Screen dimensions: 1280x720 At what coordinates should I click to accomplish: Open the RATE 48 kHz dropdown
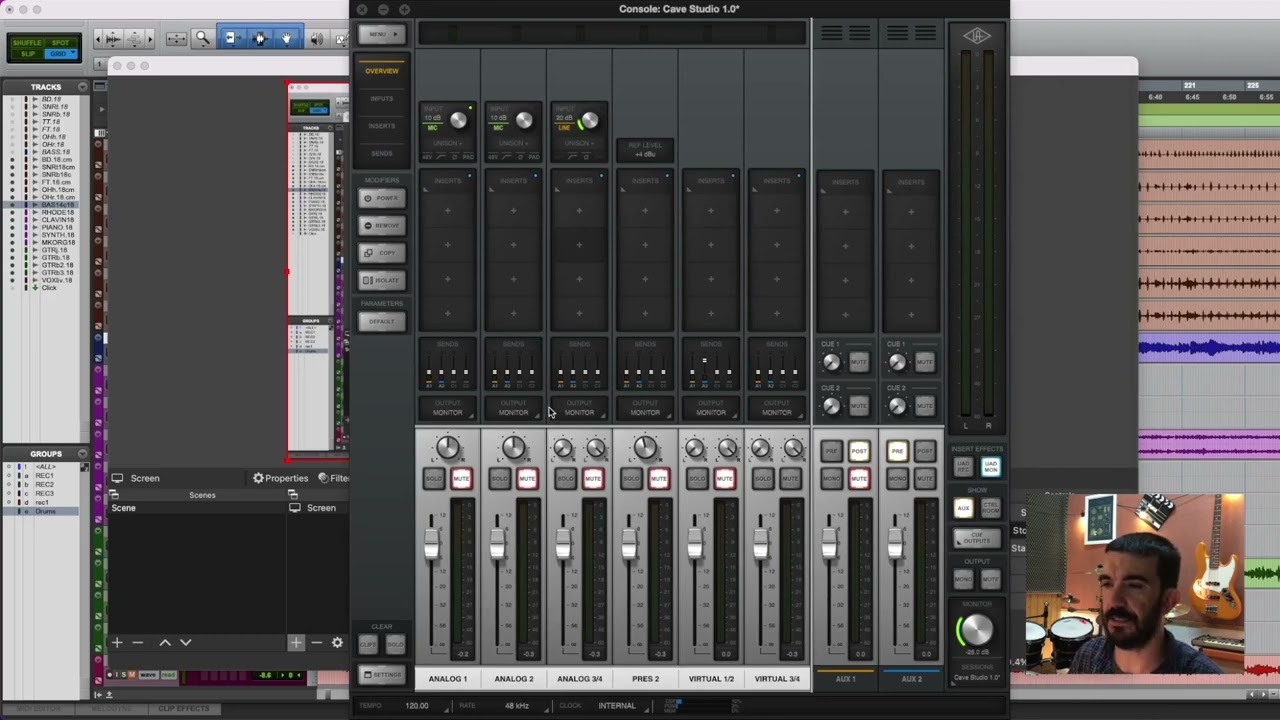[x=518, y=706]
